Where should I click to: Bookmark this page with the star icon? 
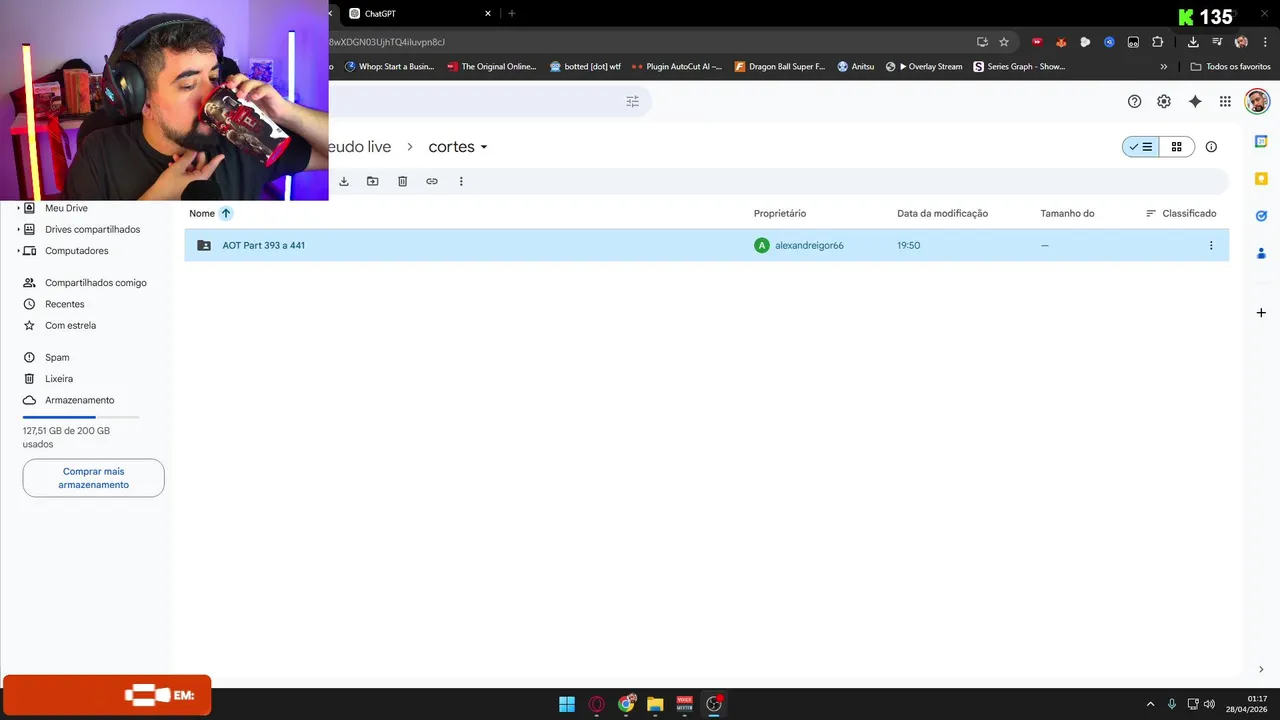1004,42
